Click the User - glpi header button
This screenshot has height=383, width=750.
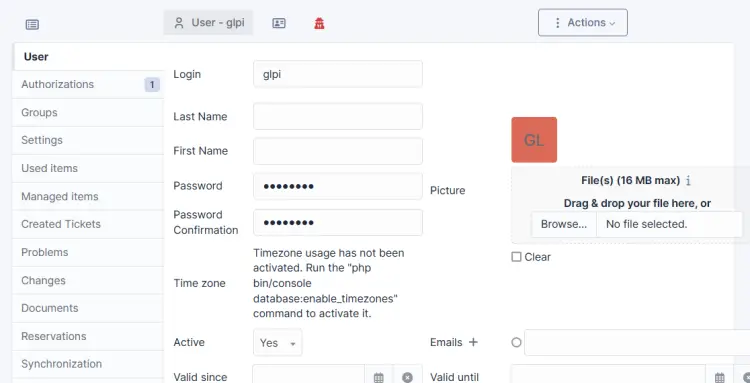point(209,22)
